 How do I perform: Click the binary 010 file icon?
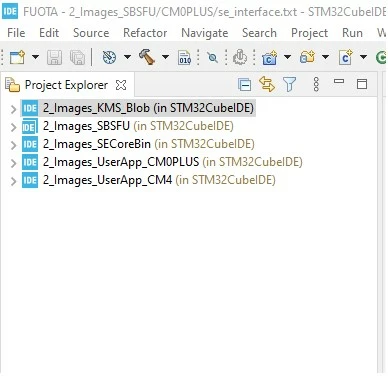pyautogui.click(x=185, y=57)
